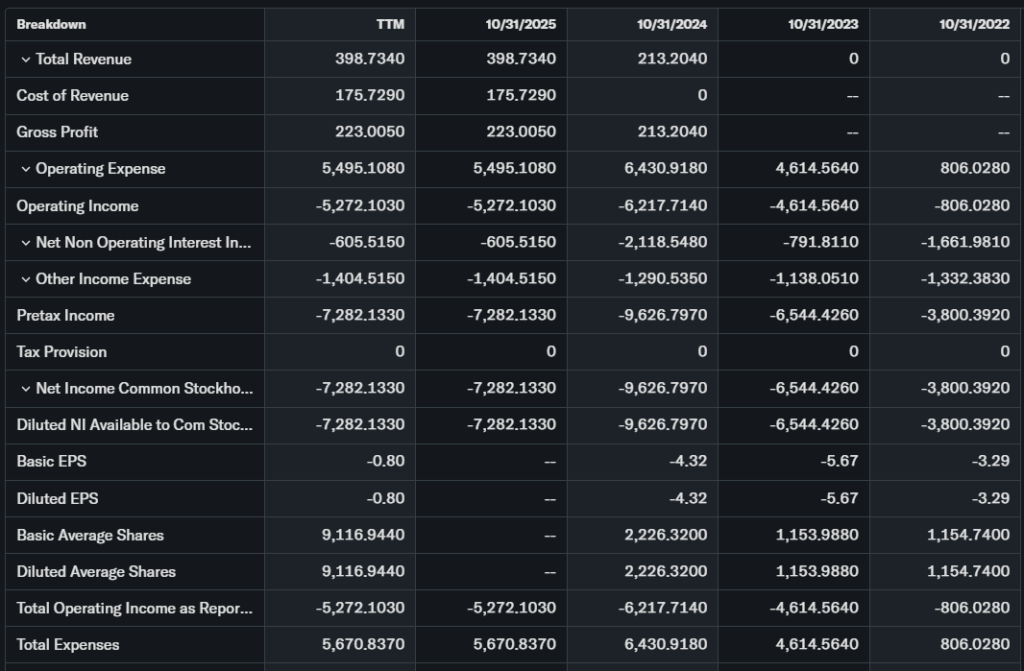The width and height of the screenshot is (1024, 671).
Task: Select the Tax Provision row label
Action: (x=61, y=352)
